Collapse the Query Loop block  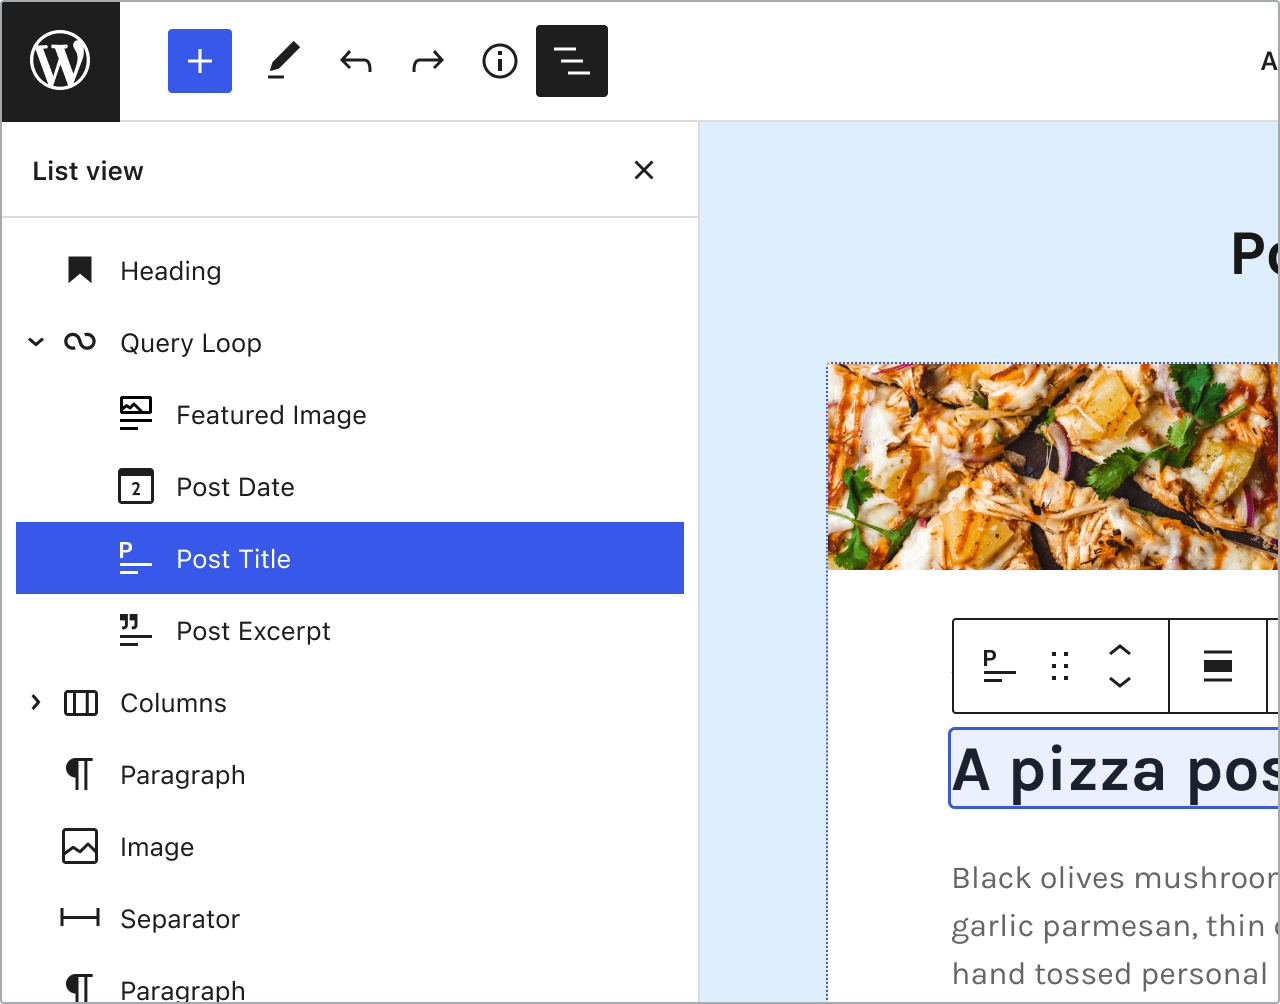click(36, 343)
